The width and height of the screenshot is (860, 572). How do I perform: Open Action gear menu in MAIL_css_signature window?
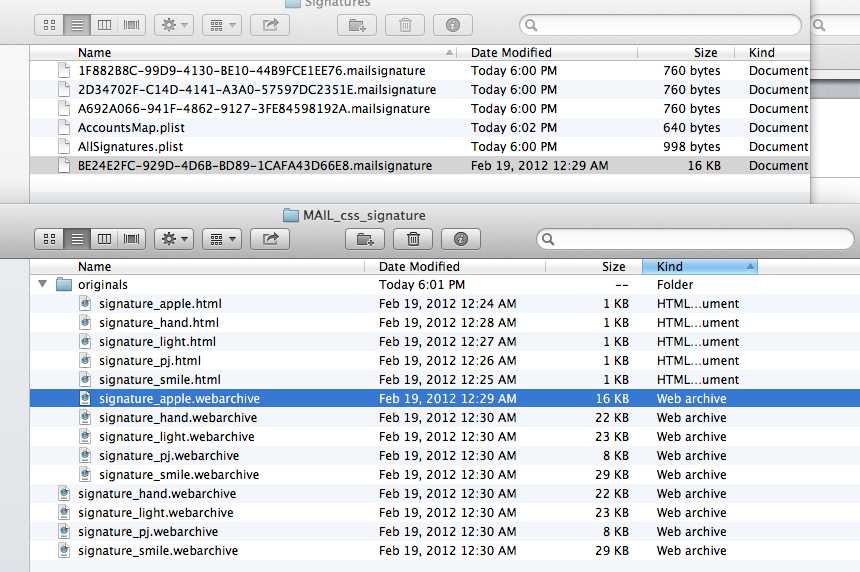(x=174, y=239)
